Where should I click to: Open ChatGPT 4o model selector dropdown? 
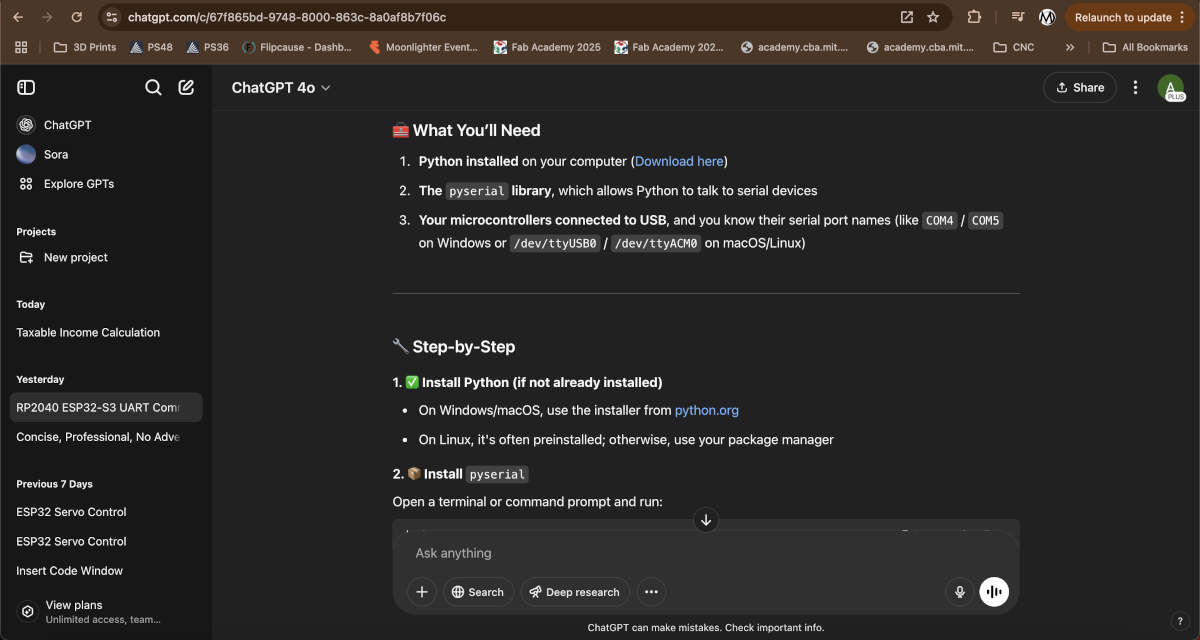[281, 88]
